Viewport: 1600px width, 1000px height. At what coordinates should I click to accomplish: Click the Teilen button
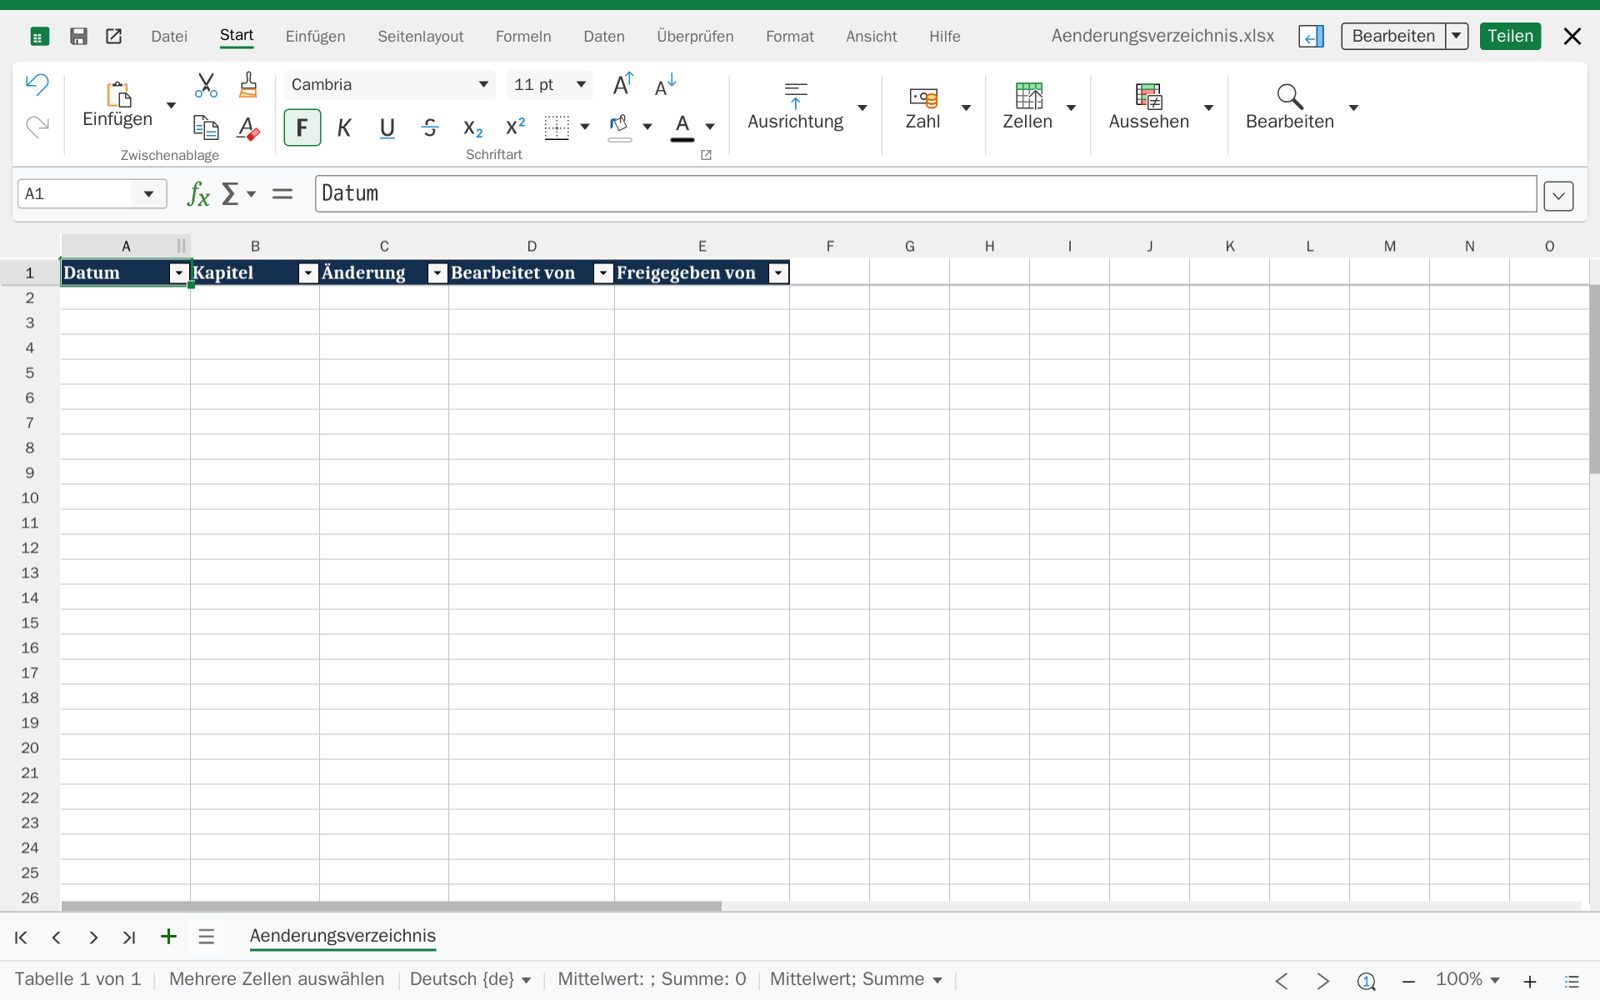(1510, 36)
